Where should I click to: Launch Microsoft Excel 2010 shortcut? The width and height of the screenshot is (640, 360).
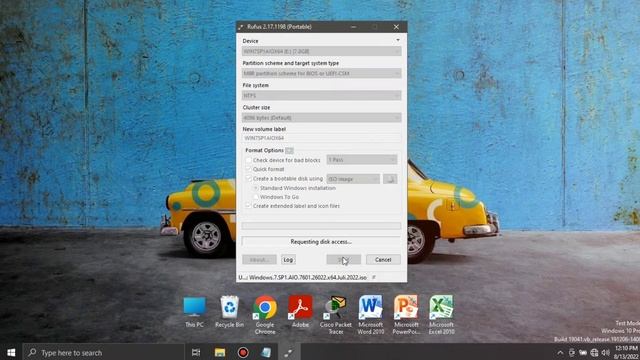point(441,314)
